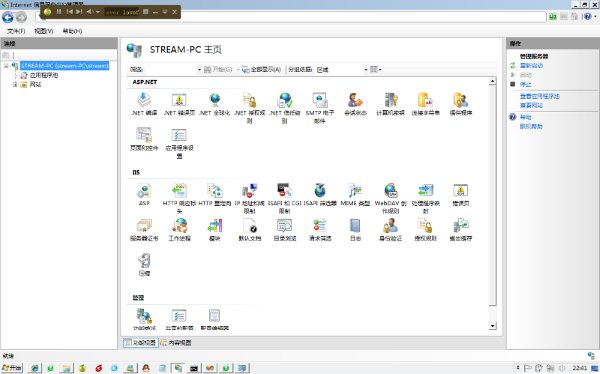Open the 共享的配置 (Shared Configuration) feature

[179, 319]
